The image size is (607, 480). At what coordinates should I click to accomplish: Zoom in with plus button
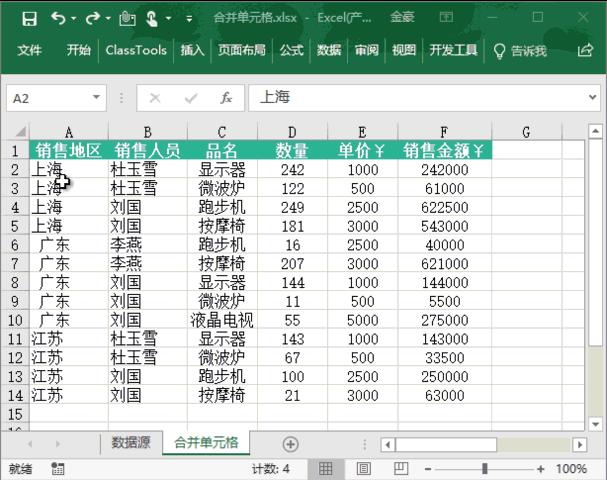[541, 469]
